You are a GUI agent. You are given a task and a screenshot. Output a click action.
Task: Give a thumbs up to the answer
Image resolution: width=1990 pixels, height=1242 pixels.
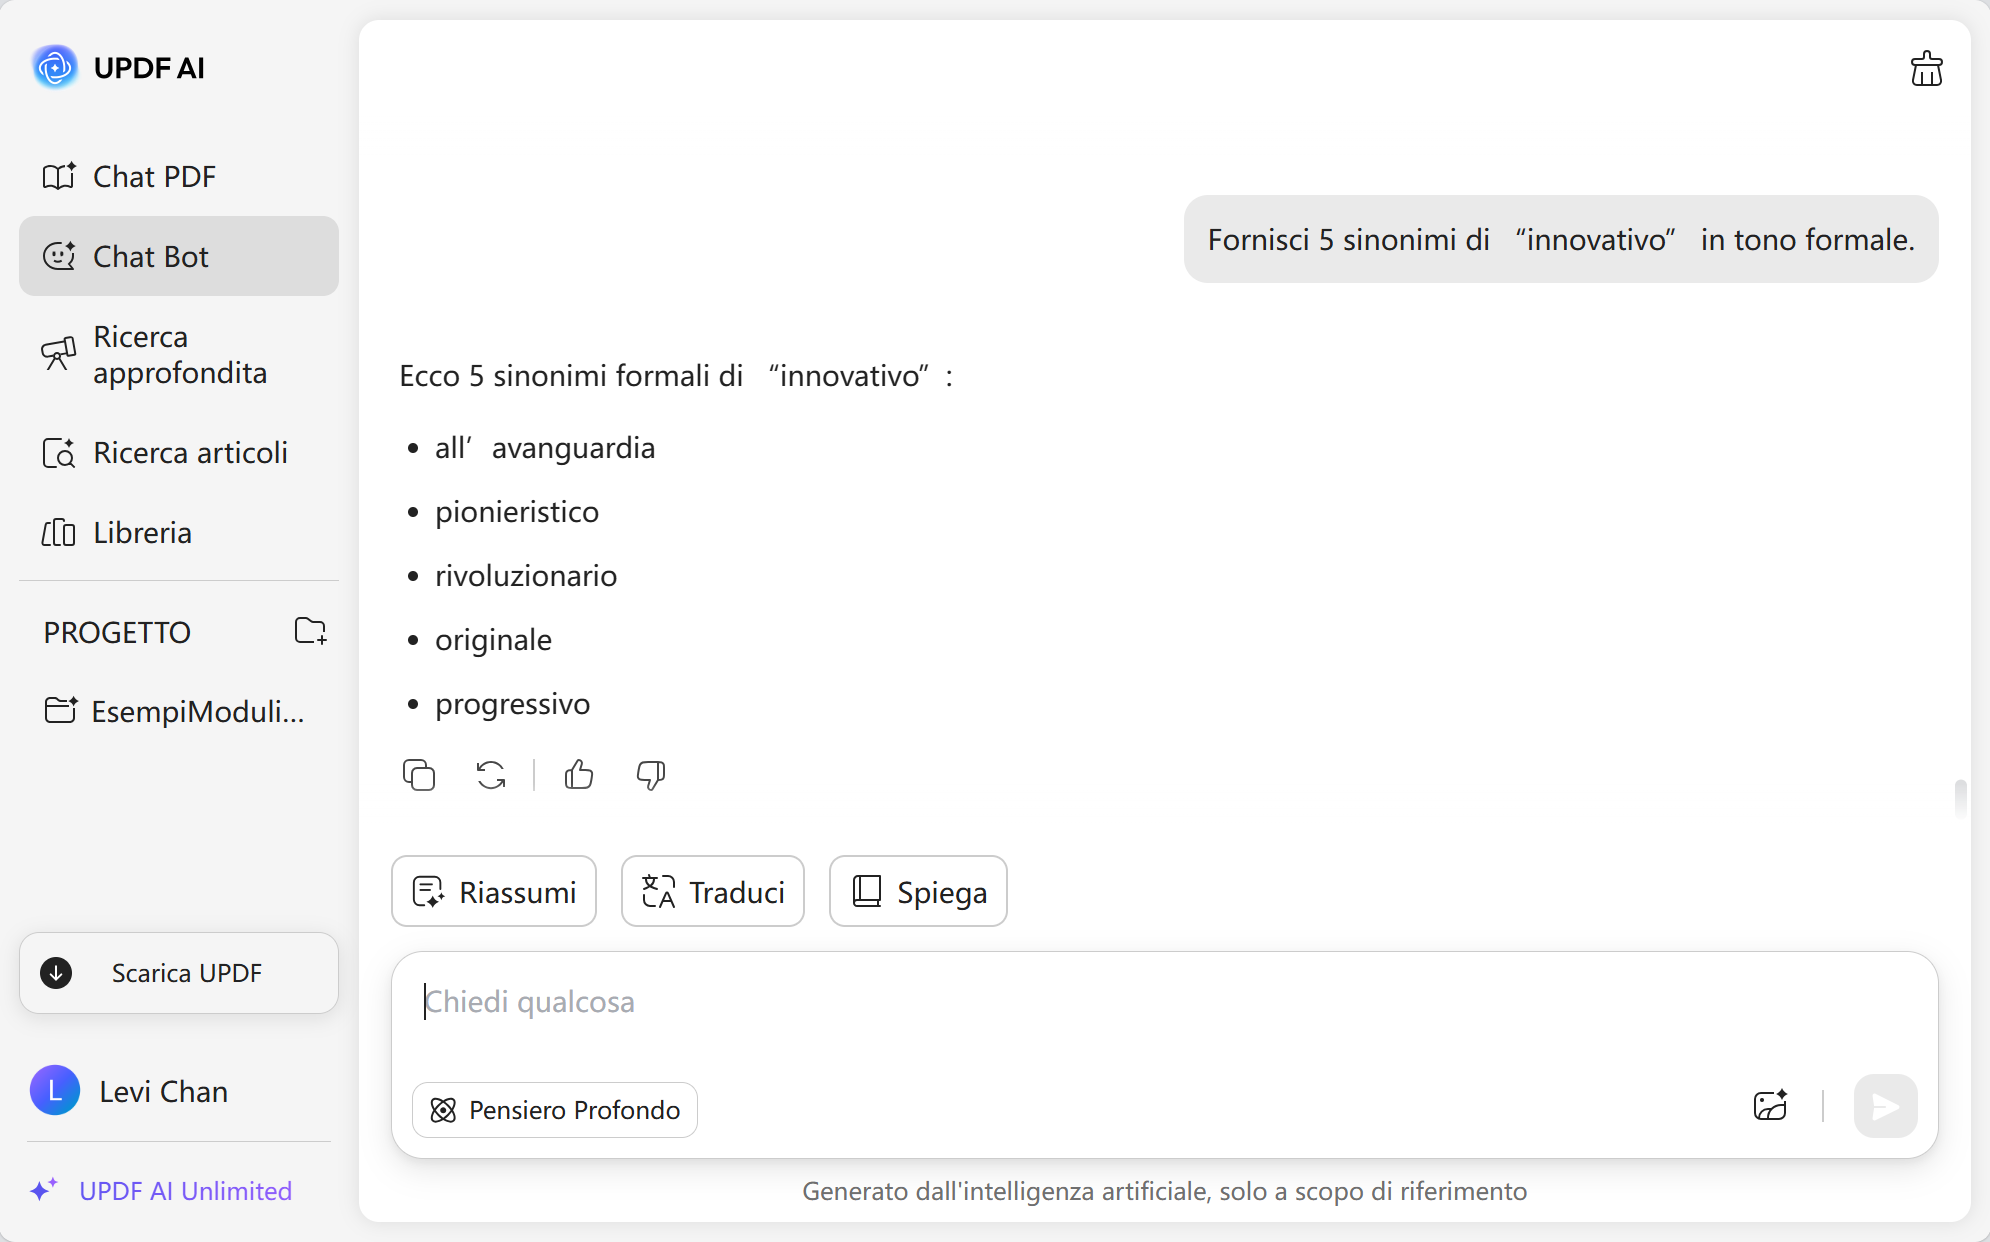(x=579, y=775)
